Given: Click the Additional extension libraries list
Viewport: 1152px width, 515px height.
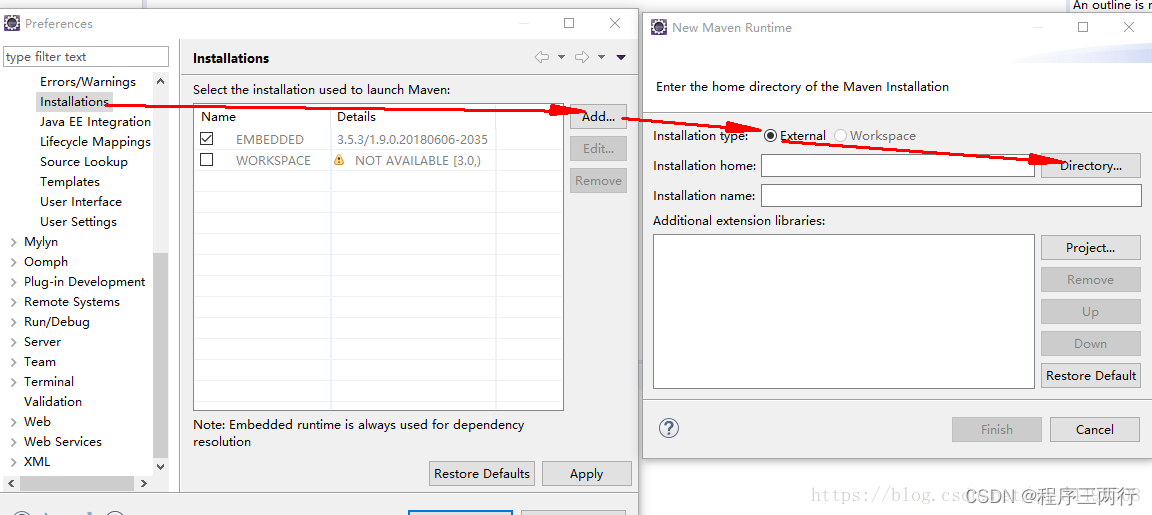Looking at the screenshot, I should (x=843, y=311).
